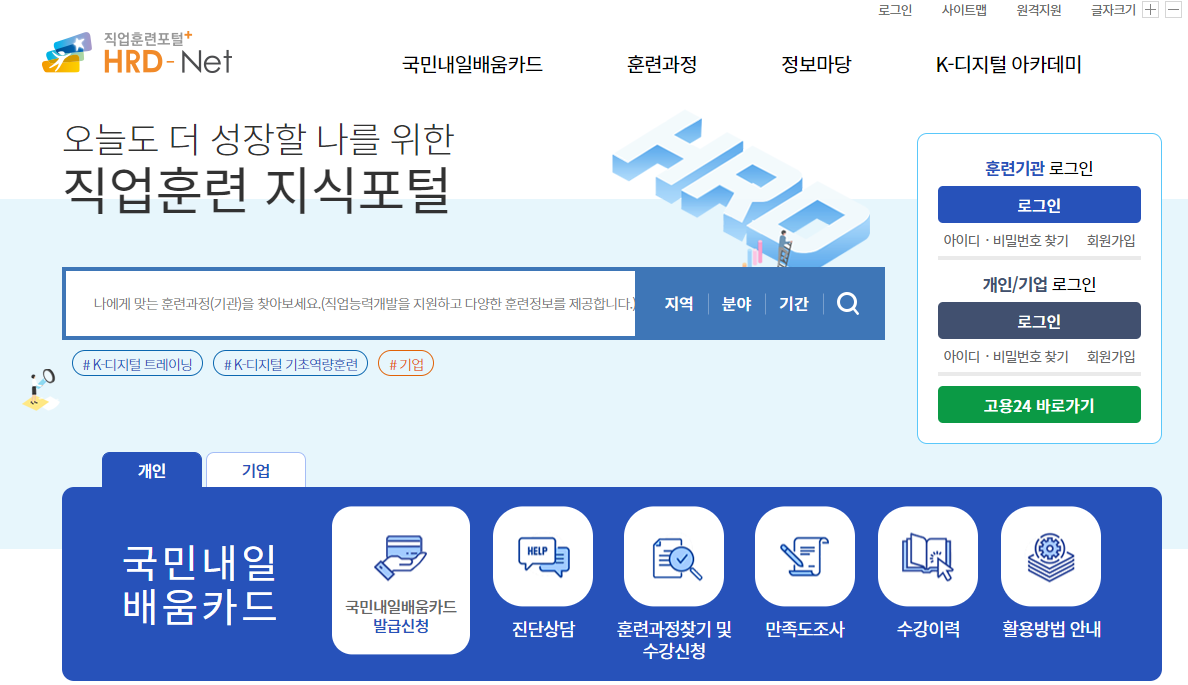
Task: Find ID/password under 훈련기관 로그인
Action: pyautogui.click(x=1005, y=240)
